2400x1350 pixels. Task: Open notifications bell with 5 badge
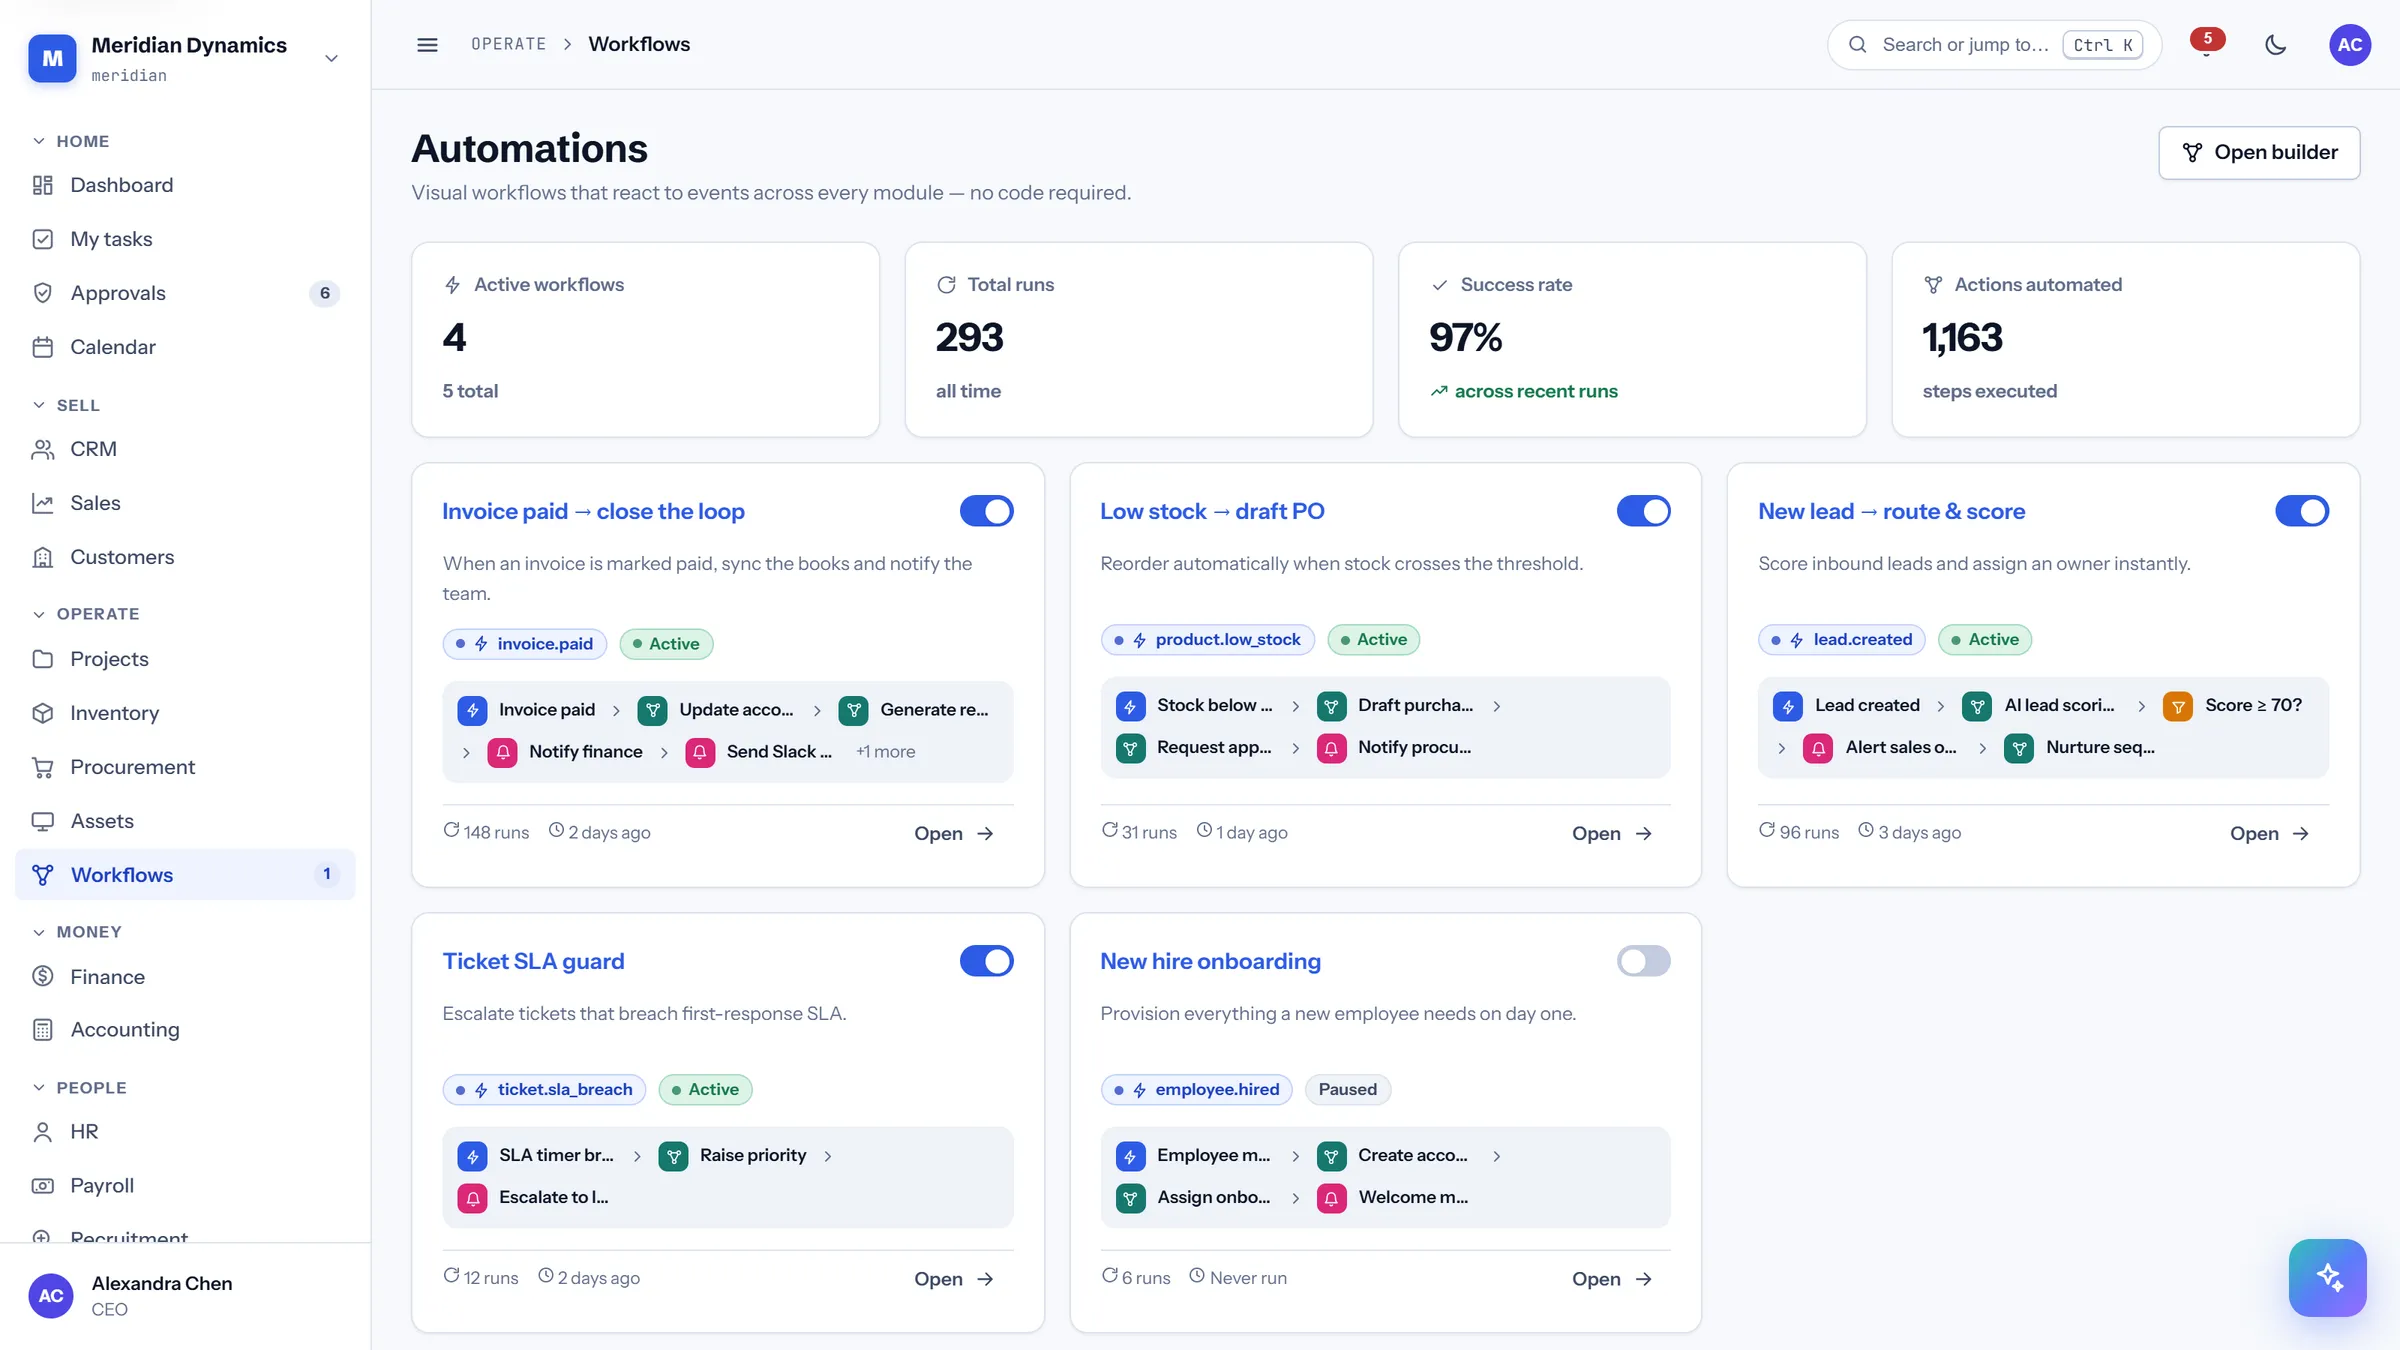tap(2206, 44)
